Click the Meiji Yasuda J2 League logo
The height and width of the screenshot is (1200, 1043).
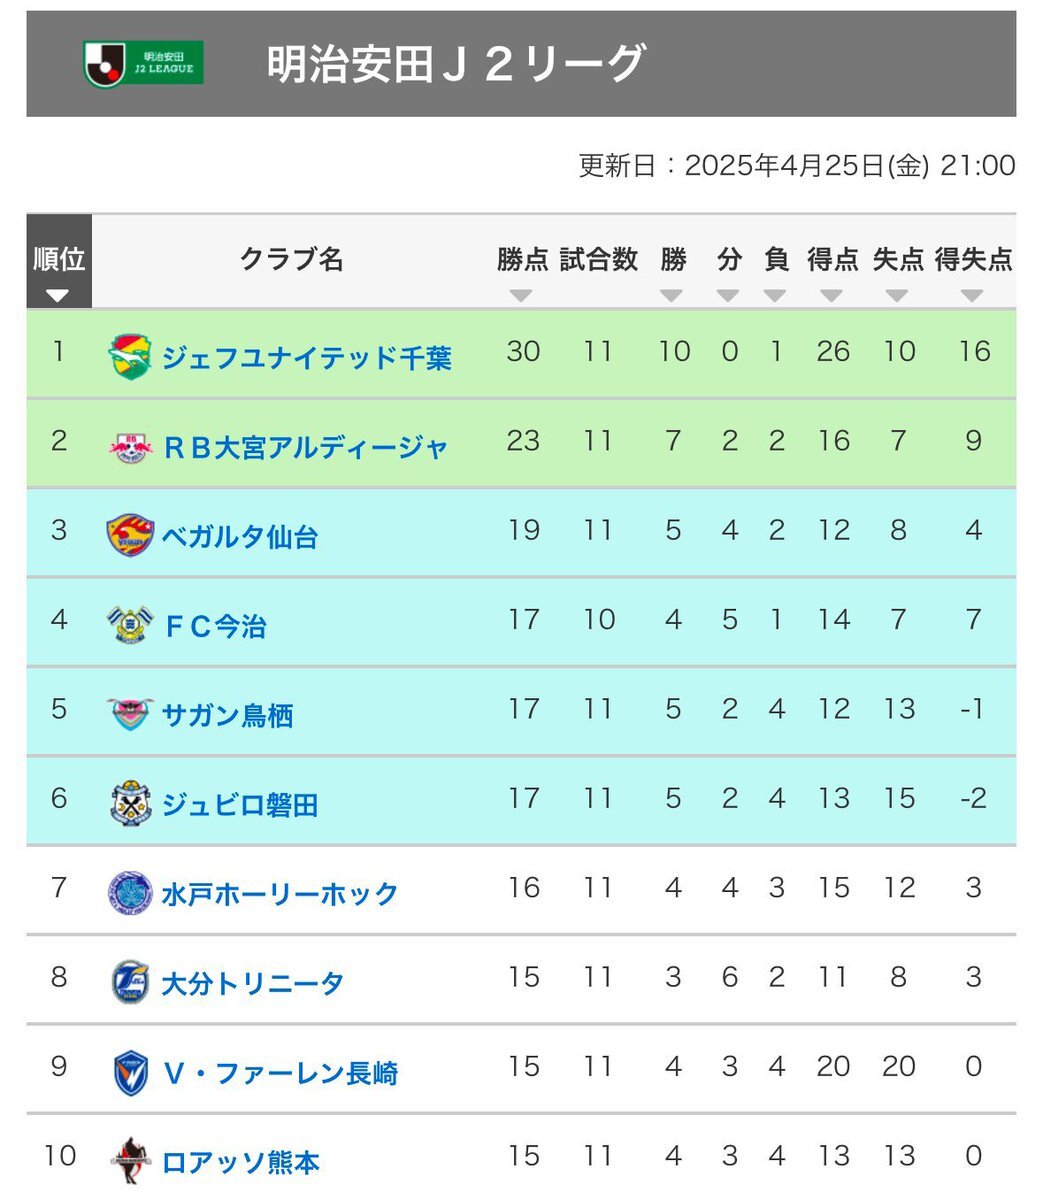click(x=143, y=63)
